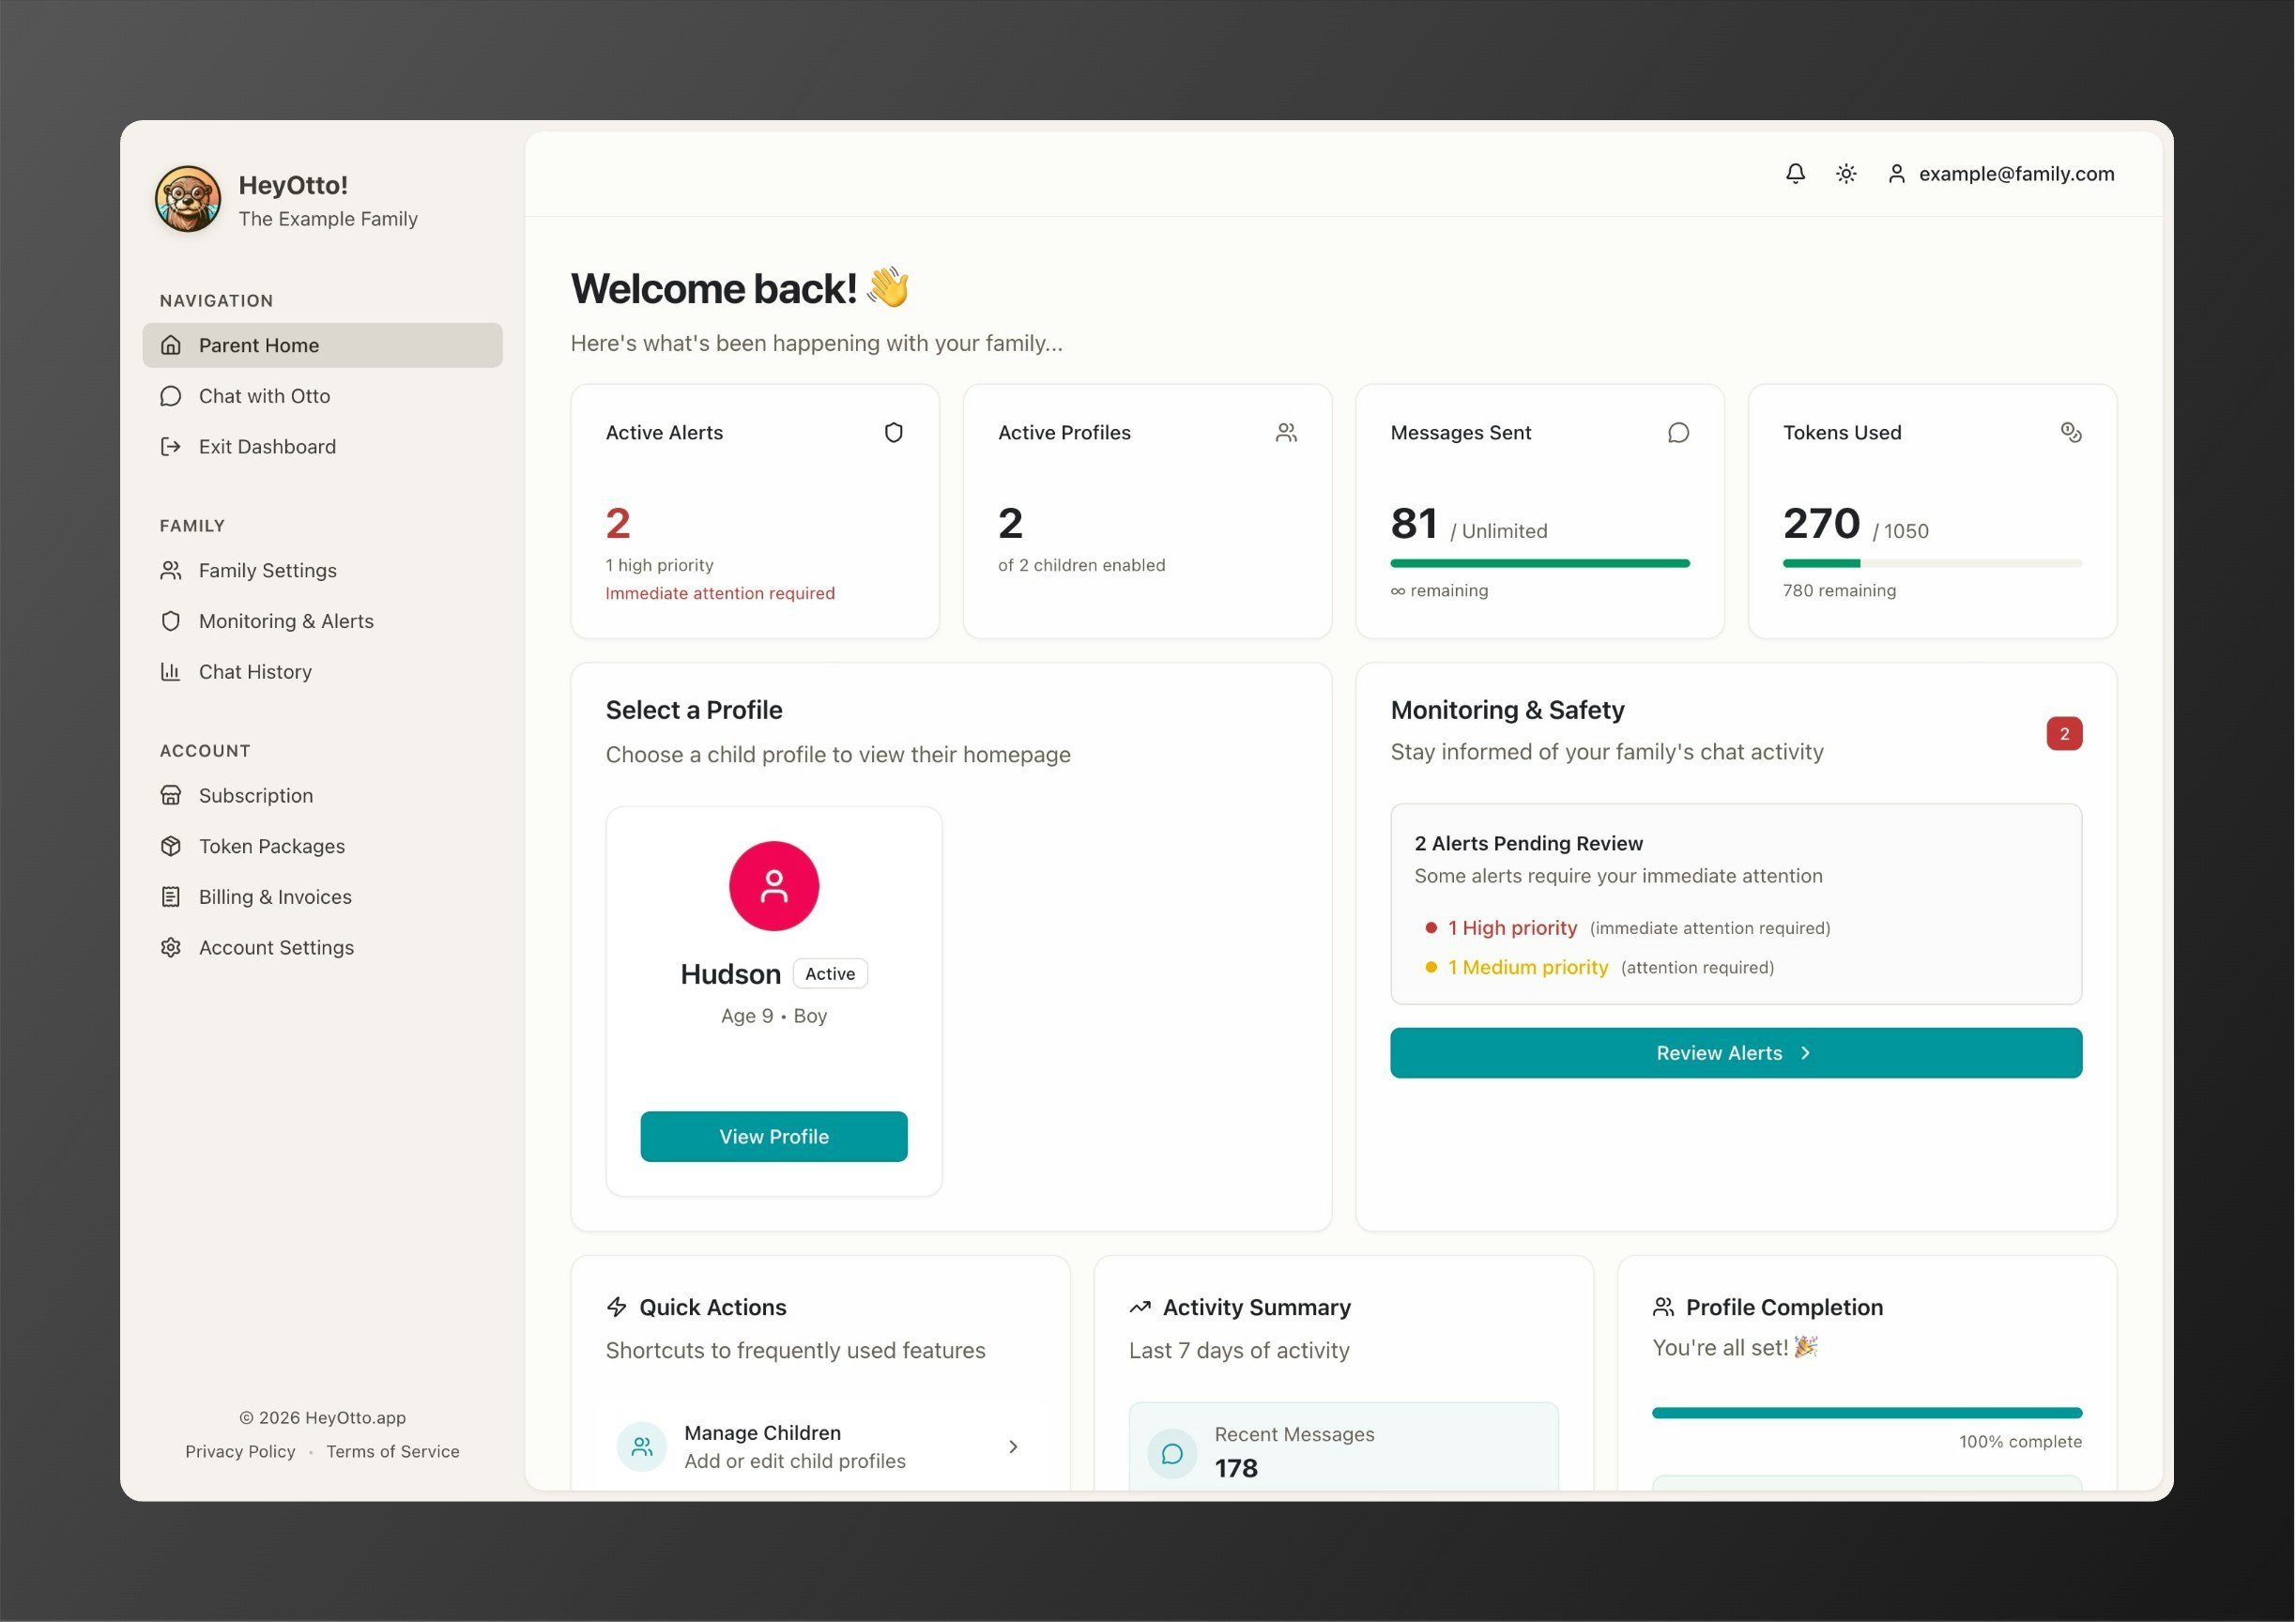Image resolution: width=2296 pixels, height=1622 pixels.
Task: Open Token Packages from sidebar
Action: [x=271, y=846]
